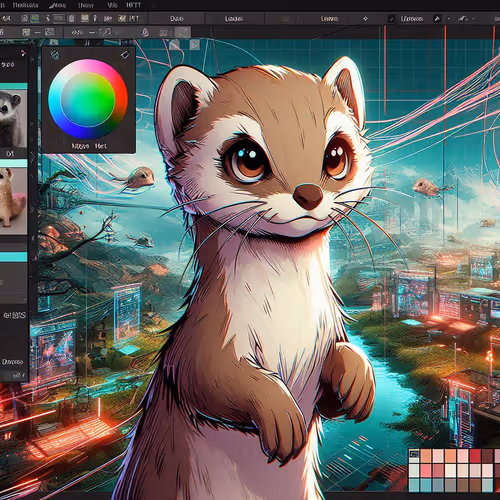
Task: Toggle the cyan bar above the ferret thumbnail
Action: 13,163
